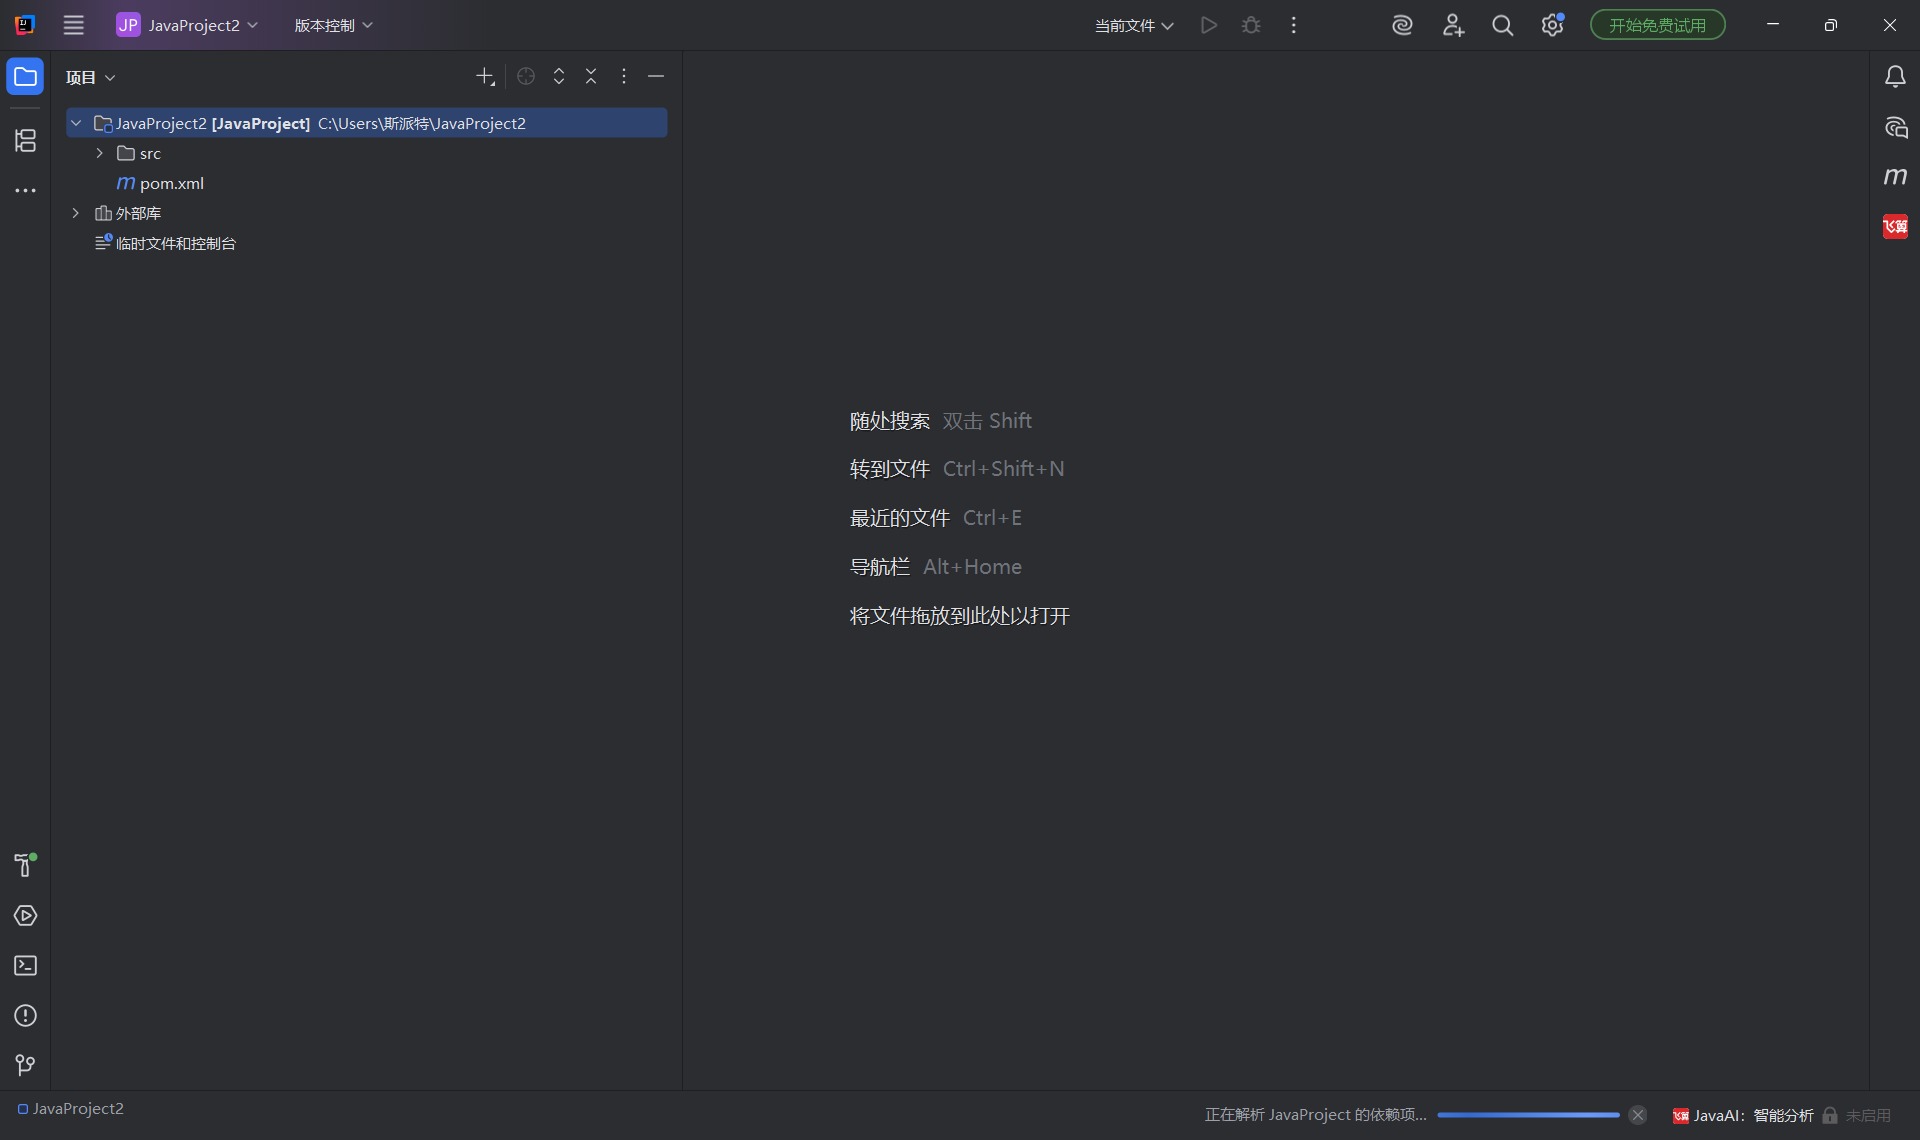Expand the 外部库 node
This screenshot has height=1140, width=1920.
pos(76,213)
